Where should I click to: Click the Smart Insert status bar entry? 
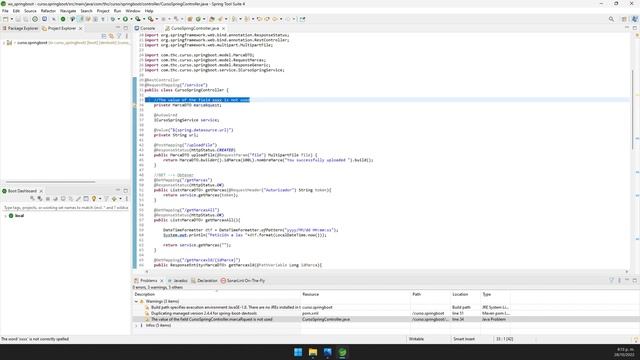tap(464, 339)
